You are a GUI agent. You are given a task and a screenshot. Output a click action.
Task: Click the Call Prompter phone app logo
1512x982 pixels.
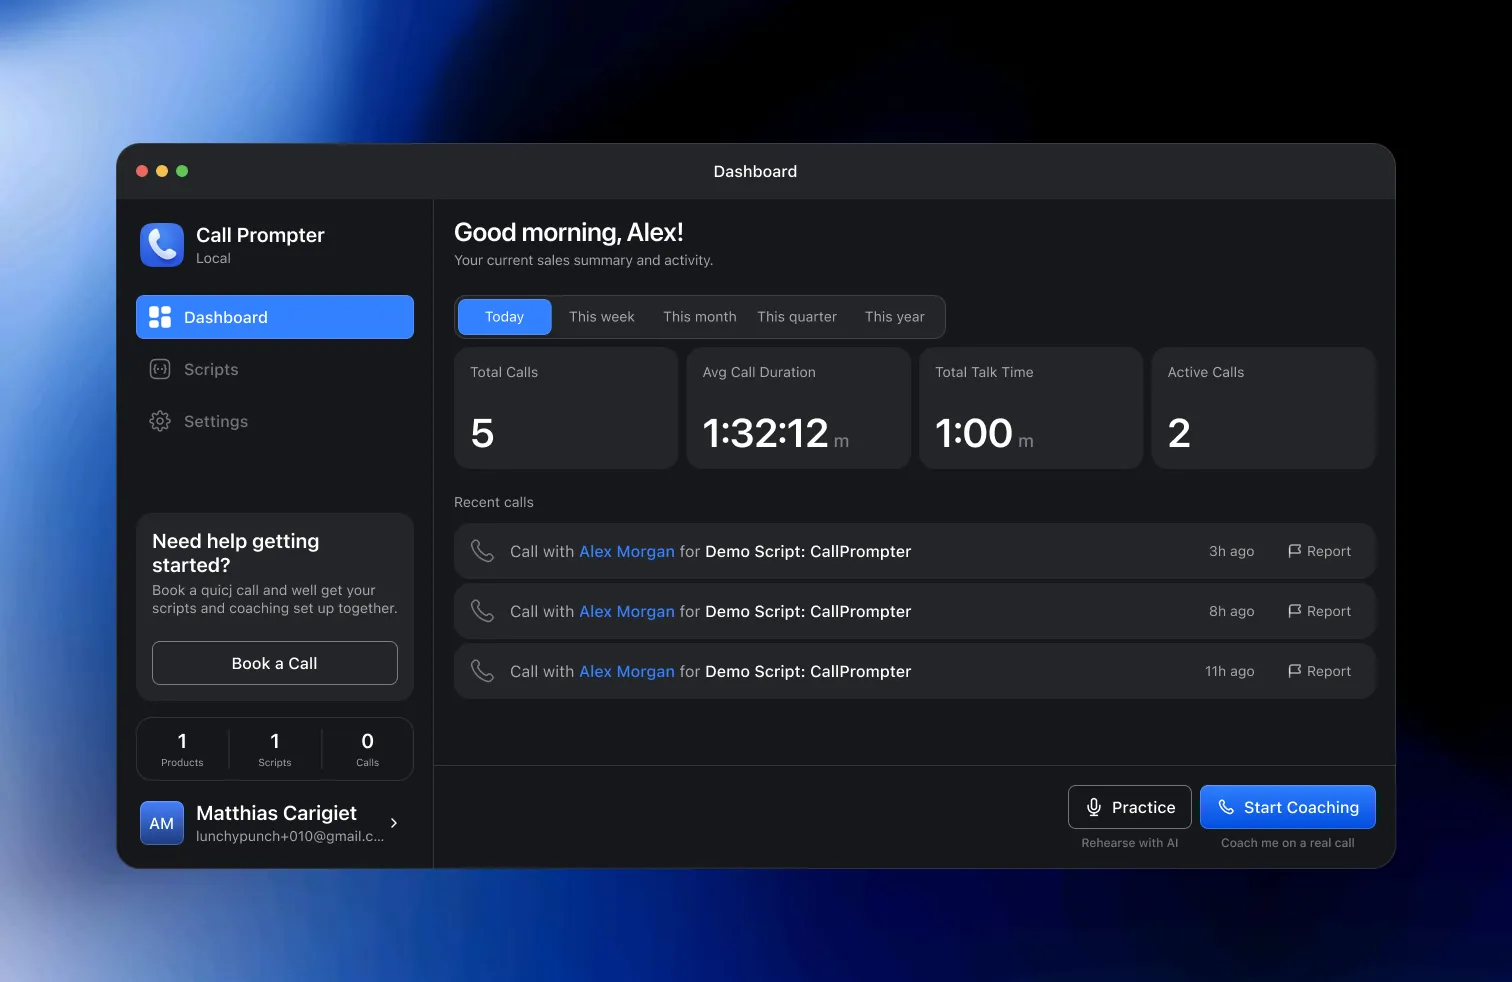(162, 245)
